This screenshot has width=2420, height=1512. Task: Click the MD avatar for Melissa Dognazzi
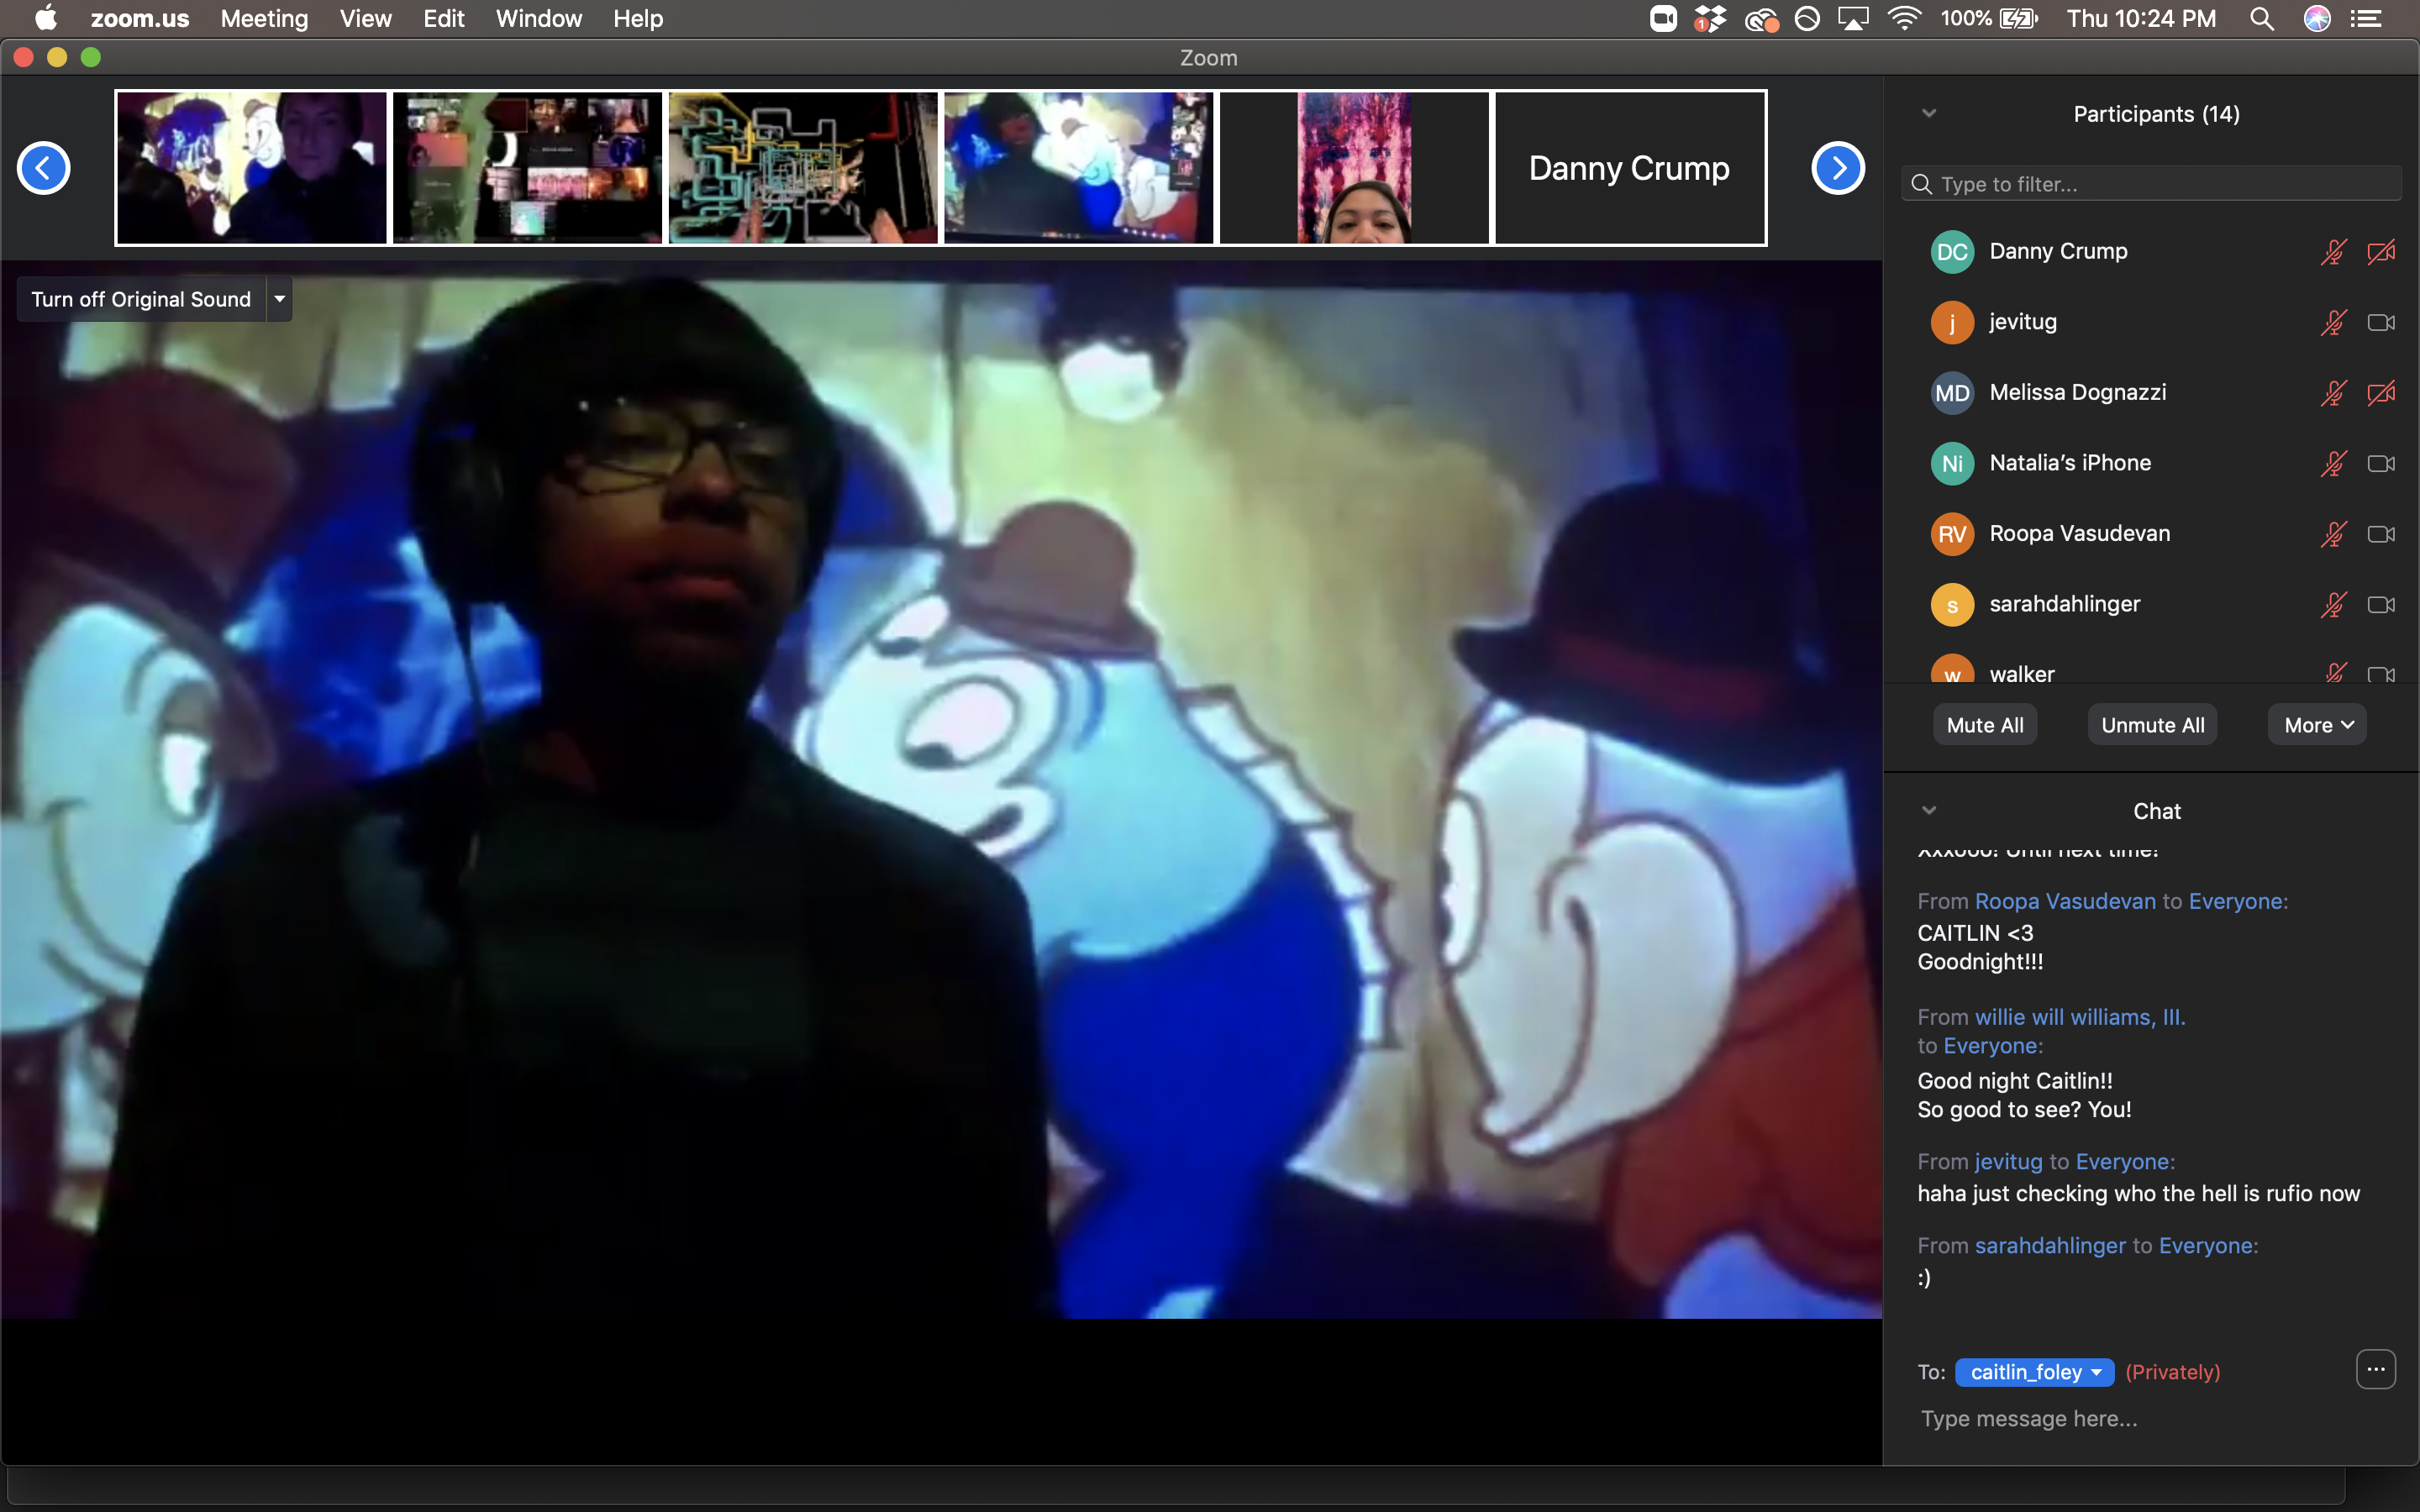[x=1952, y=393]
